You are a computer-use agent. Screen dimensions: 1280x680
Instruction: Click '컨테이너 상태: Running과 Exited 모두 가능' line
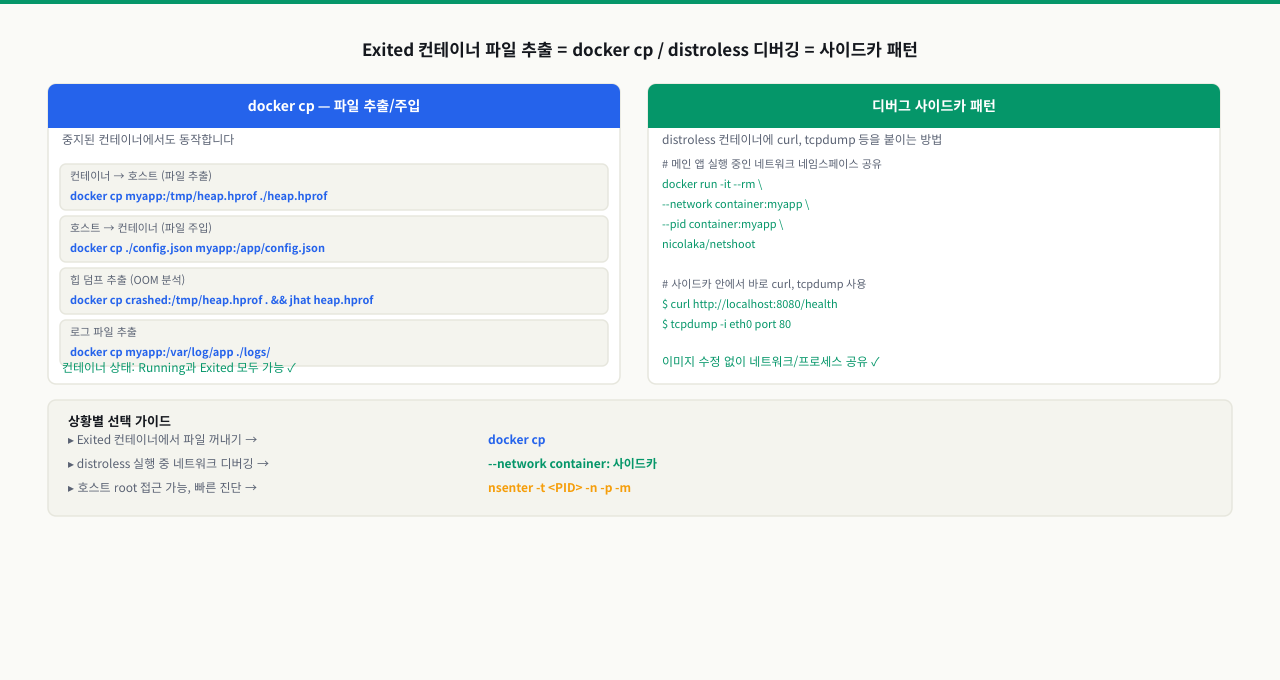pos(179,368)
